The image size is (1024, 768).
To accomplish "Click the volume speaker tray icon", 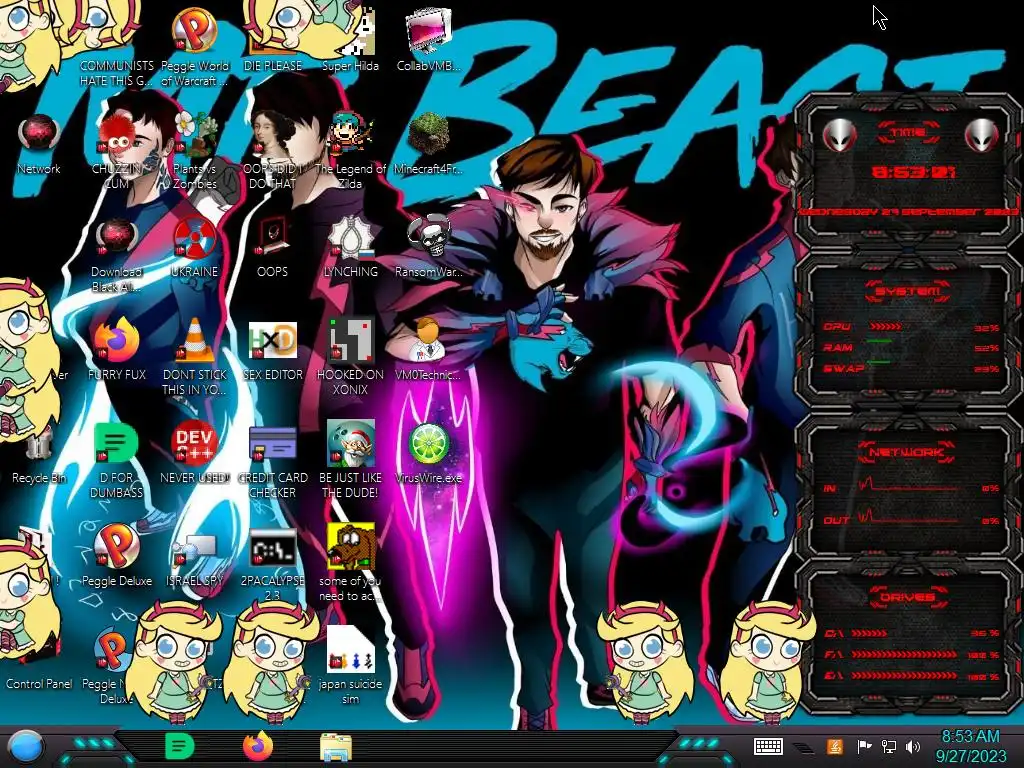I will click(x=913, y=746).
